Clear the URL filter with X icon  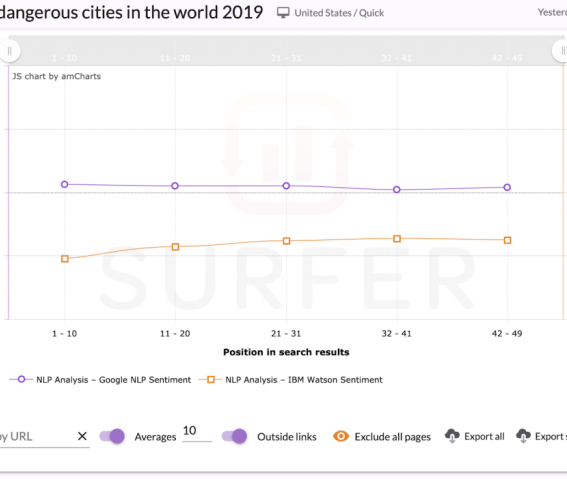82,436
